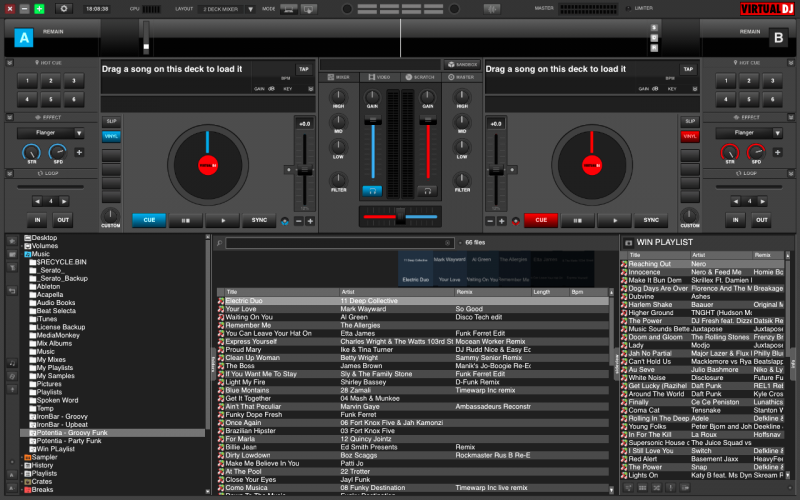Click the plus icon beside deck A effect knobs
The height and width of the screenshot is (500, 800).
(79, 152)
